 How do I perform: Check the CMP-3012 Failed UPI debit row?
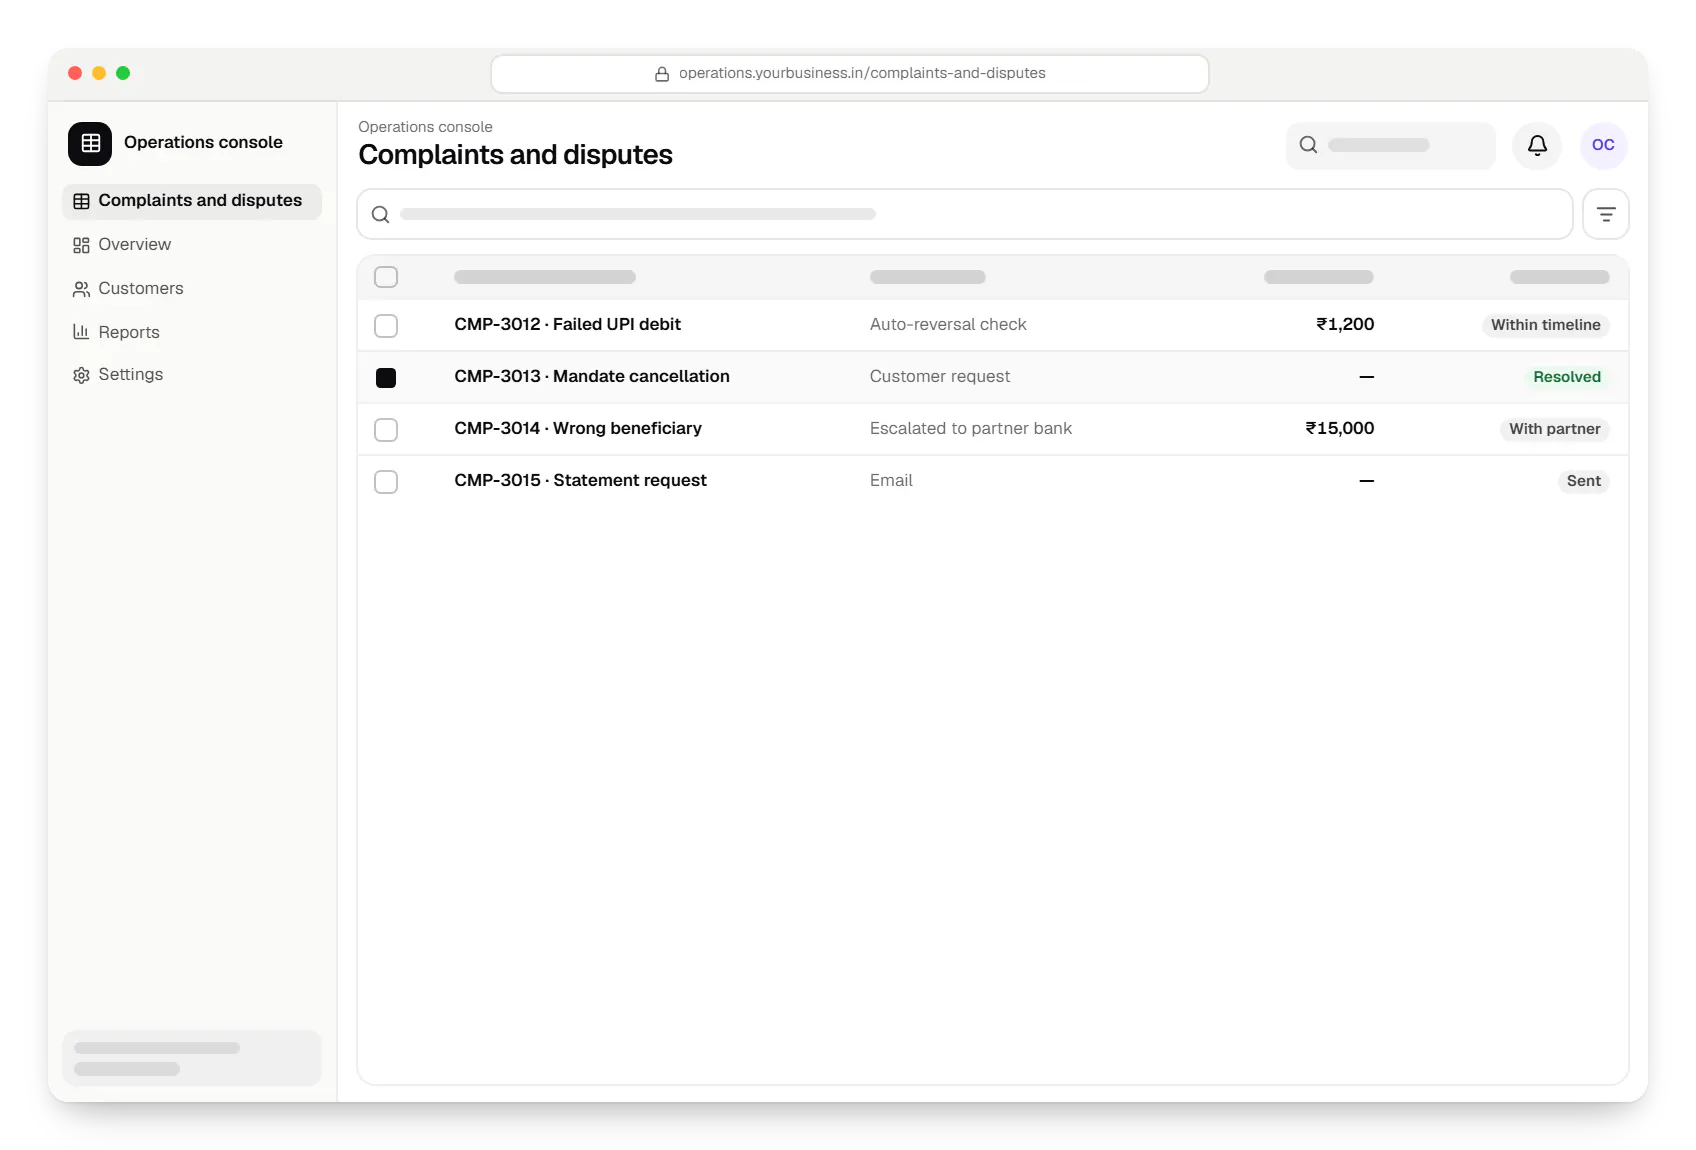(x=386, y=326)
